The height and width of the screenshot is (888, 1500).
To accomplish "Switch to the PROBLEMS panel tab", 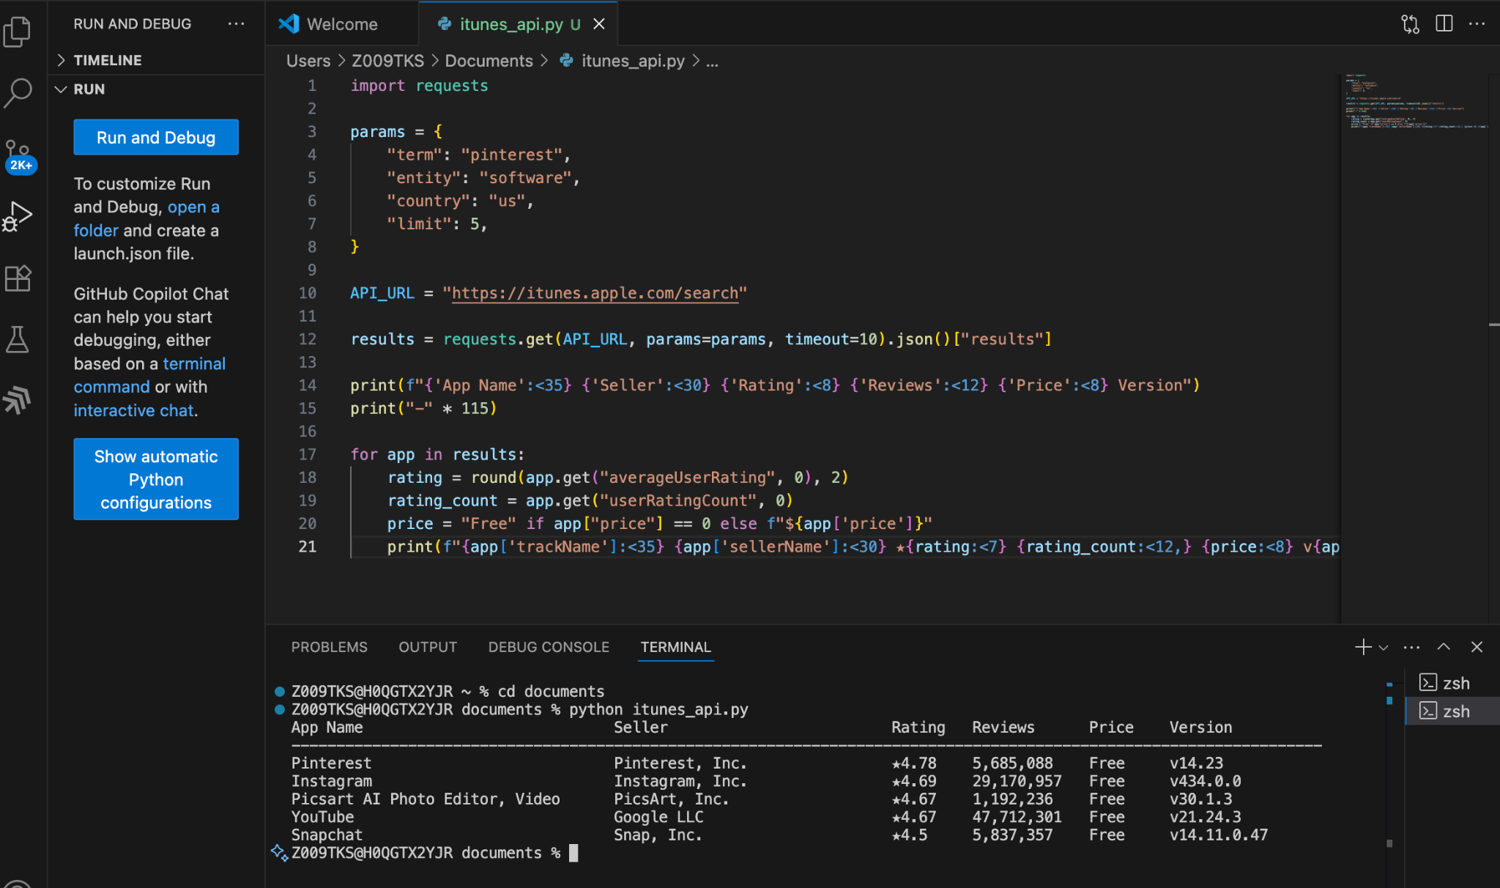I will 329,647.
